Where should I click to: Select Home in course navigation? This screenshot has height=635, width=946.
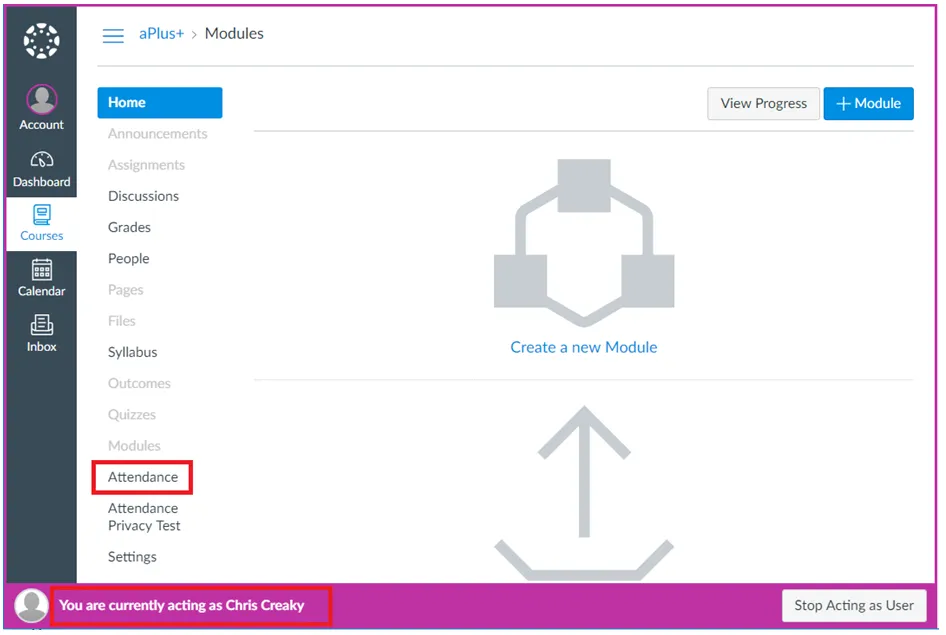pyautogui.click(x=160, y=103)
